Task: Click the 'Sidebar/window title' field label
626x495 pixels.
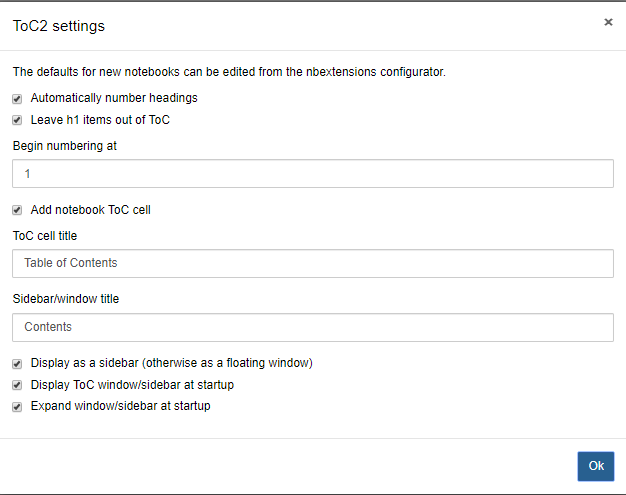Action: pyautogui.click(x=66, y=299)
